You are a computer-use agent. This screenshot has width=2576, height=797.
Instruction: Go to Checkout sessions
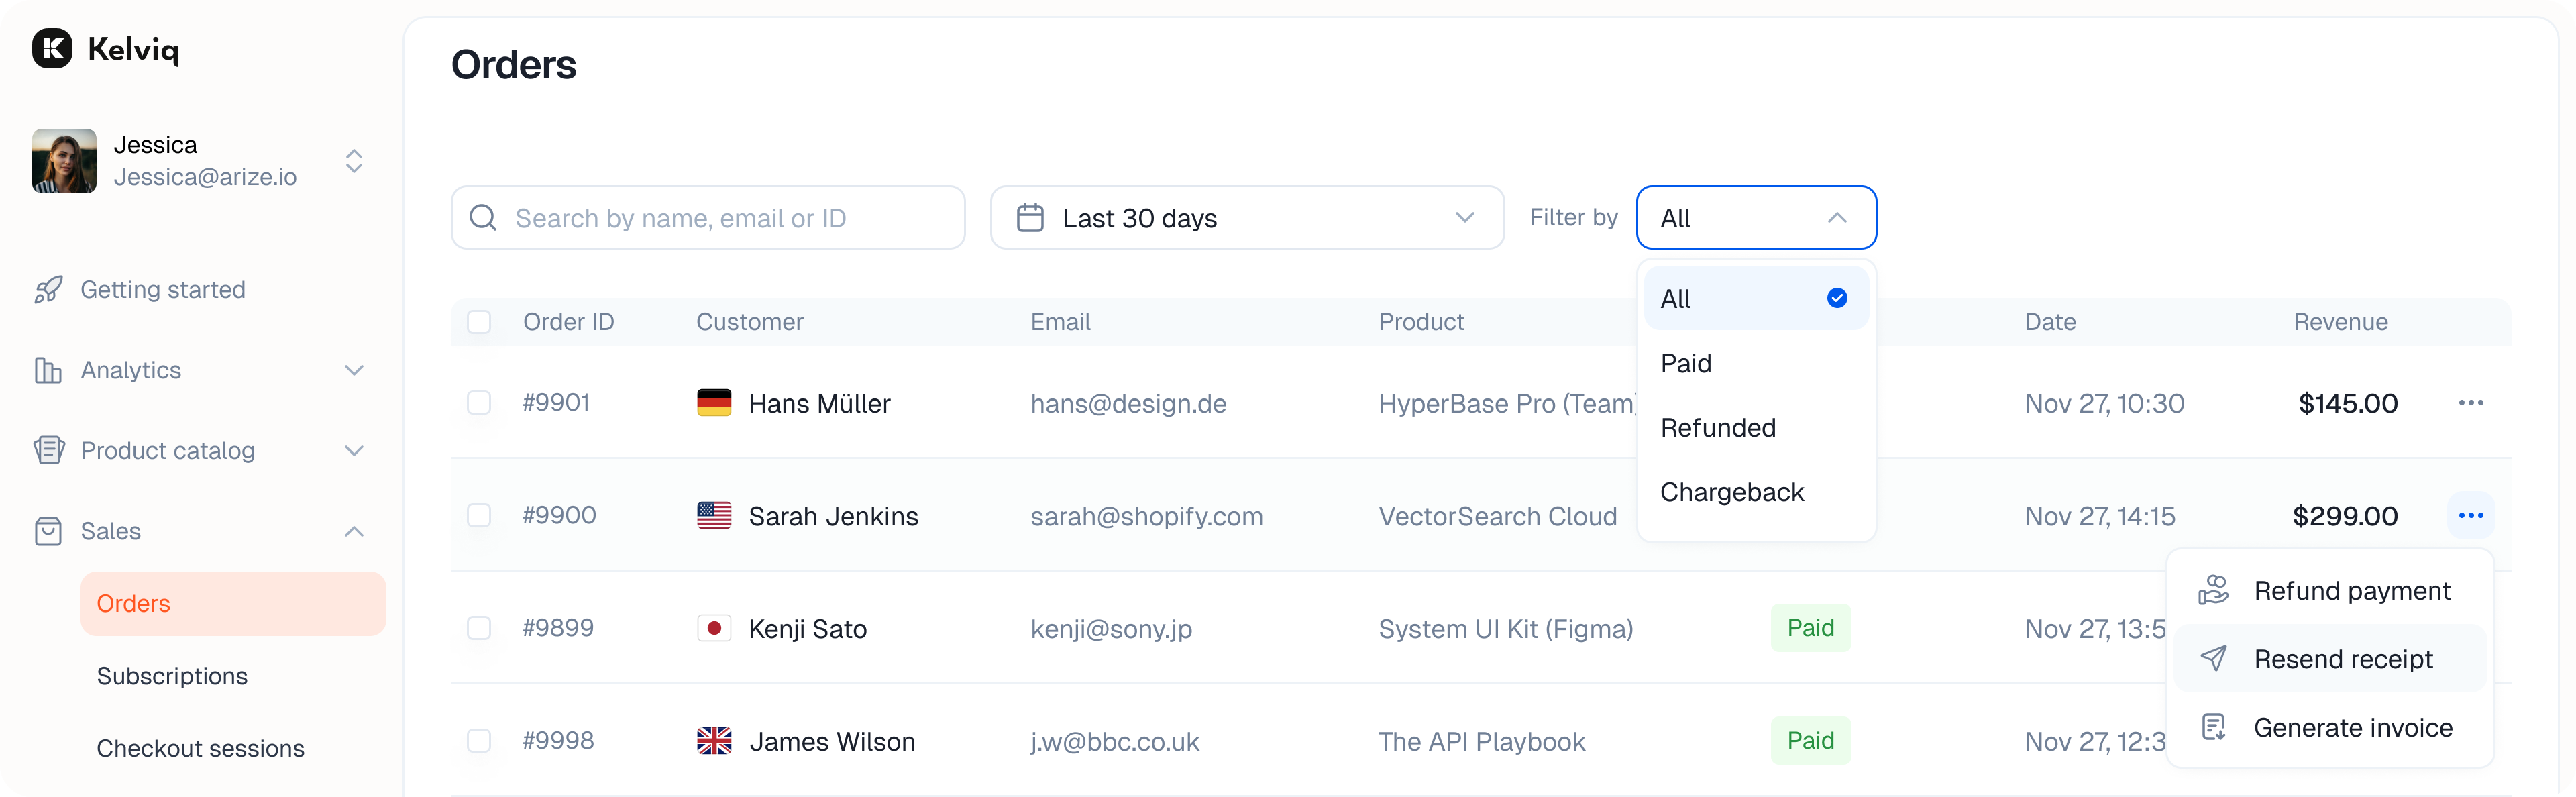click(x=200, y=749)
